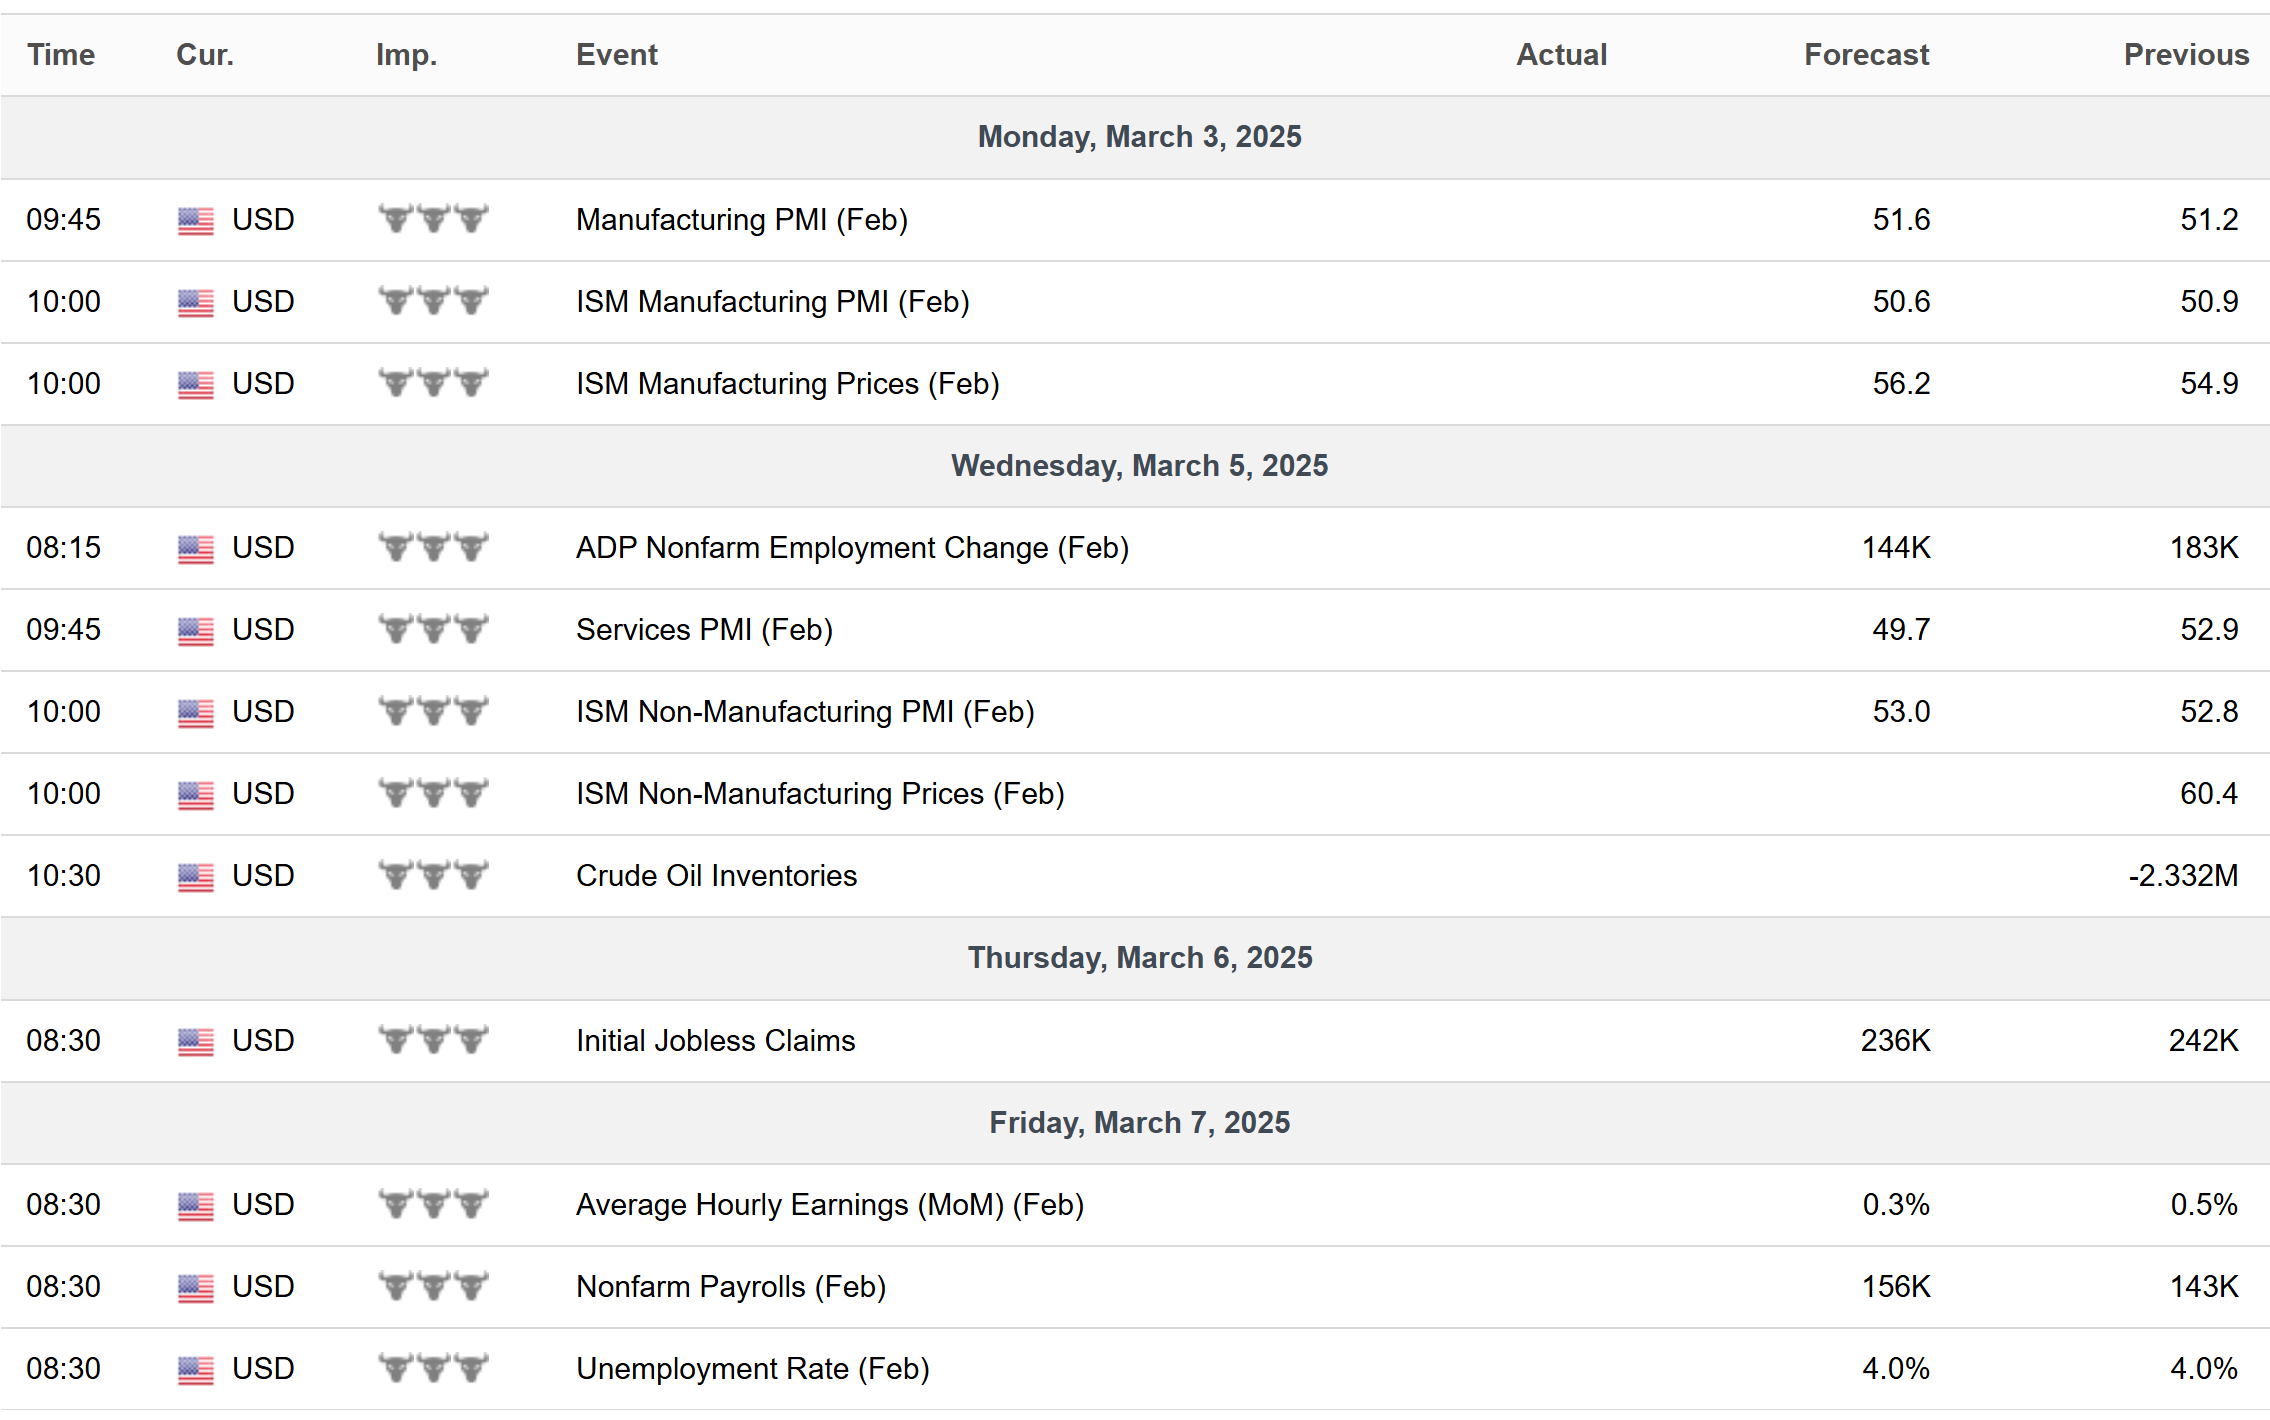This screenshot has height=1420, width=2270.
Task: Open Manufacturing PMI (Feb) event
Action: pyautogui.click(x=742, y=220)
